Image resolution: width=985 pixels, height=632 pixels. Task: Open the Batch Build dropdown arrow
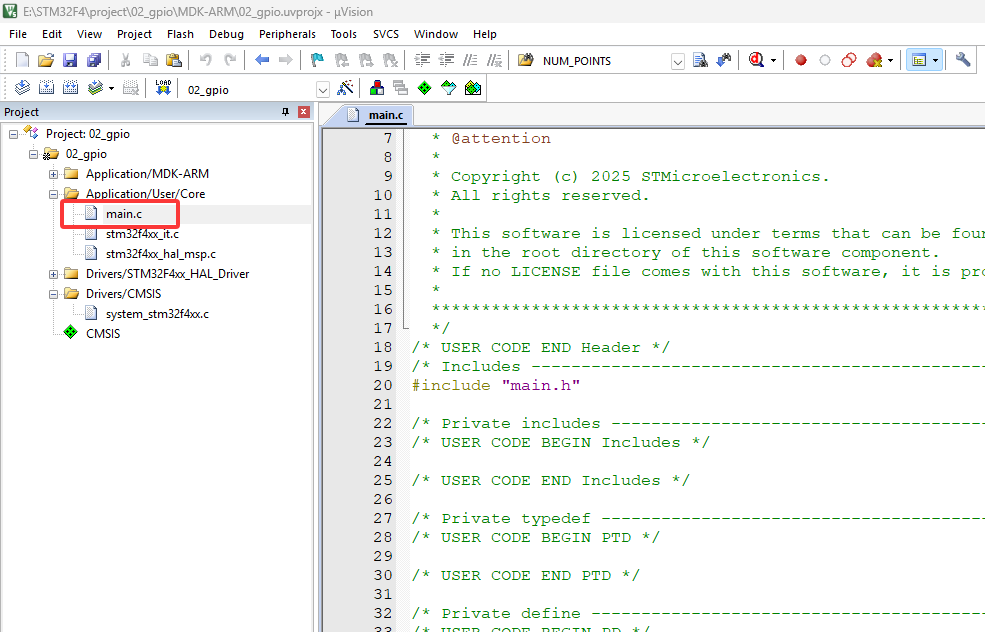click(111, 89)
